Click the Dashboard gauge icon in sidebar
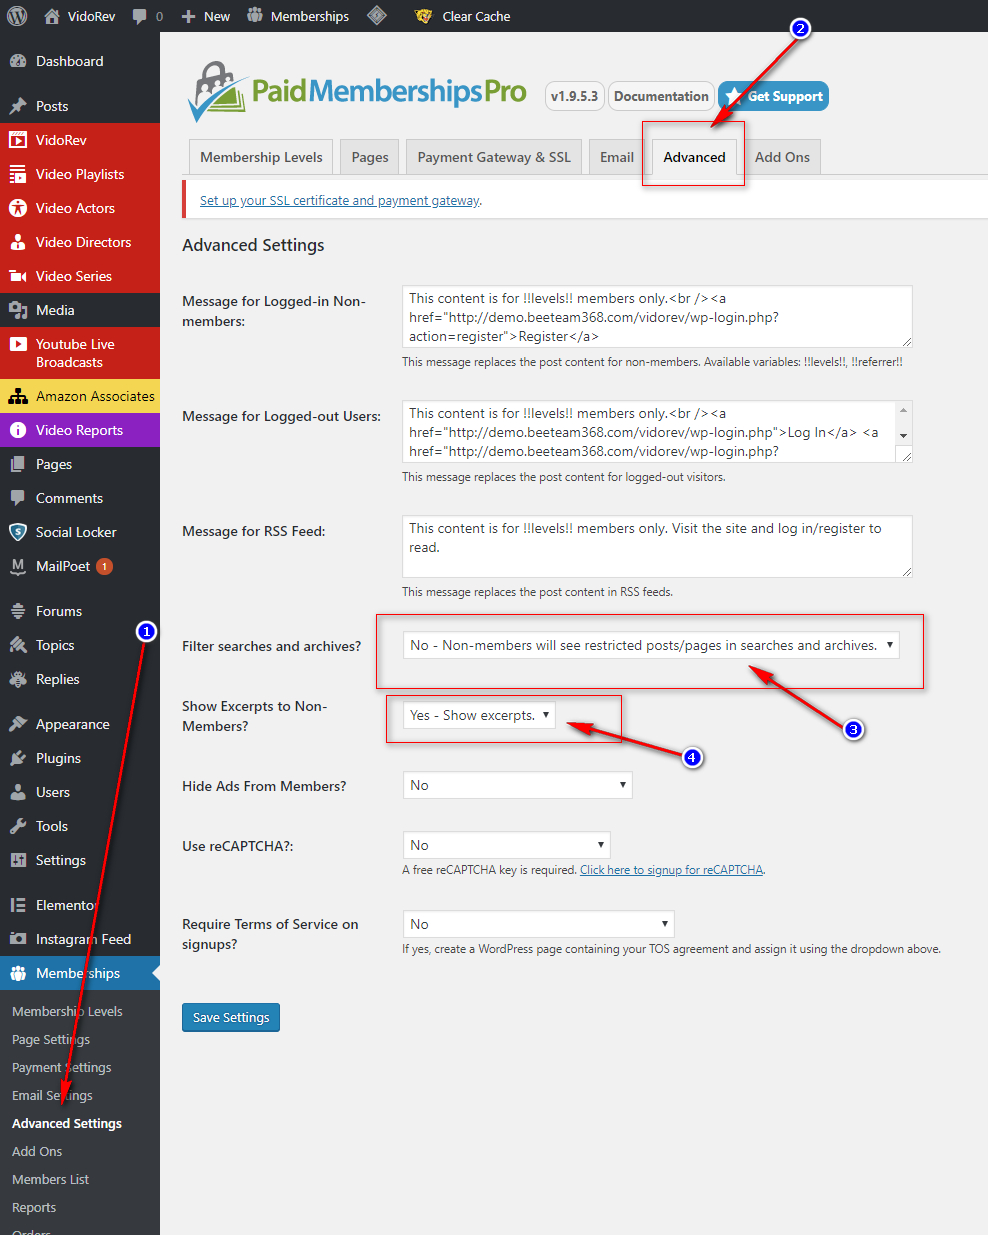988x1235 pixels. click(x=18, y=61)
